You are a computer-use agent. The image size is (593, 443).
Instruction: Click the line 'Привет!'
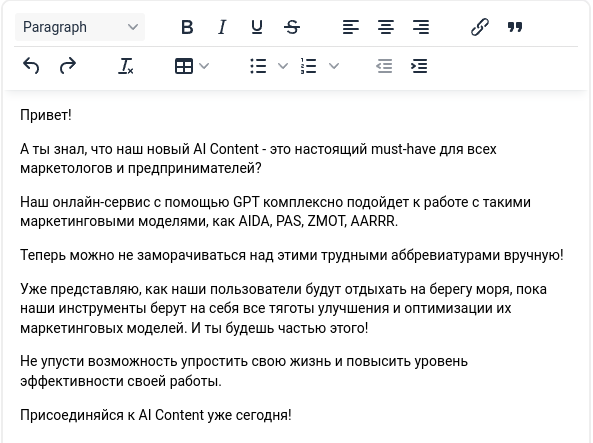pos(46,115)
